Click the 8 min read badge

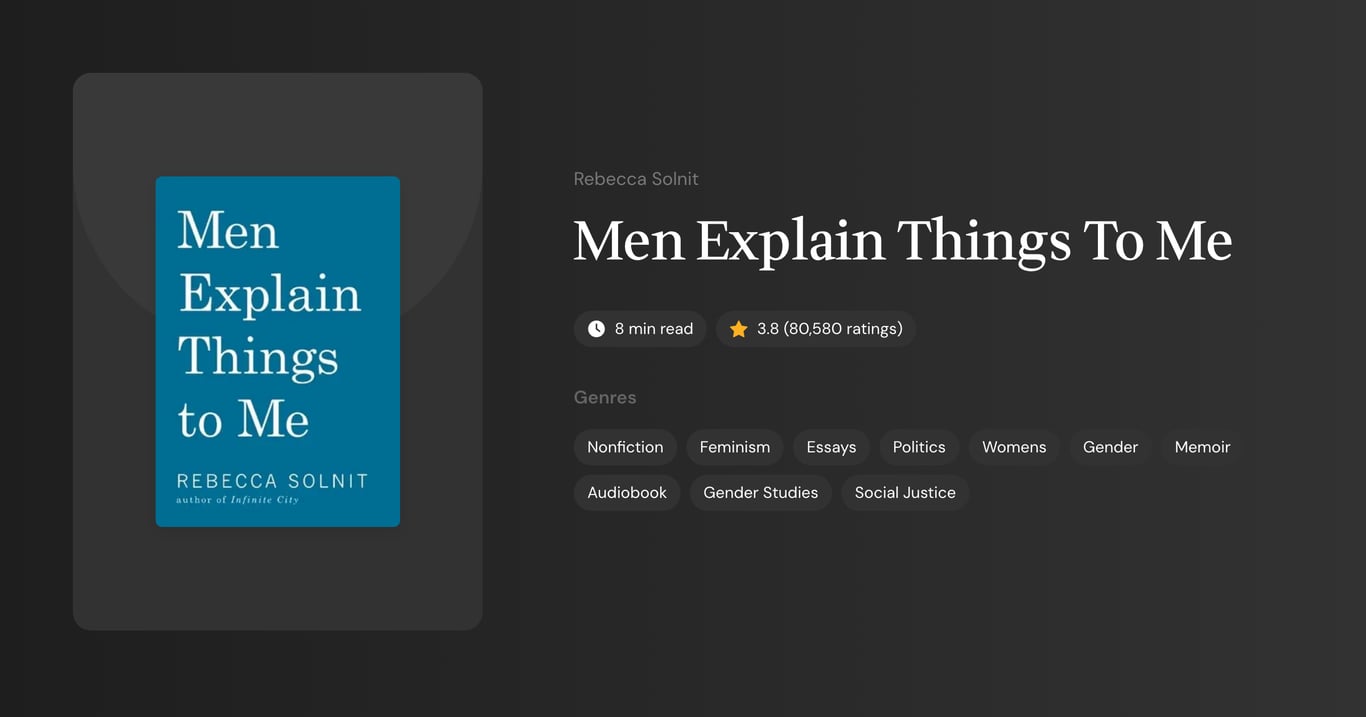(x=640, y=329)
